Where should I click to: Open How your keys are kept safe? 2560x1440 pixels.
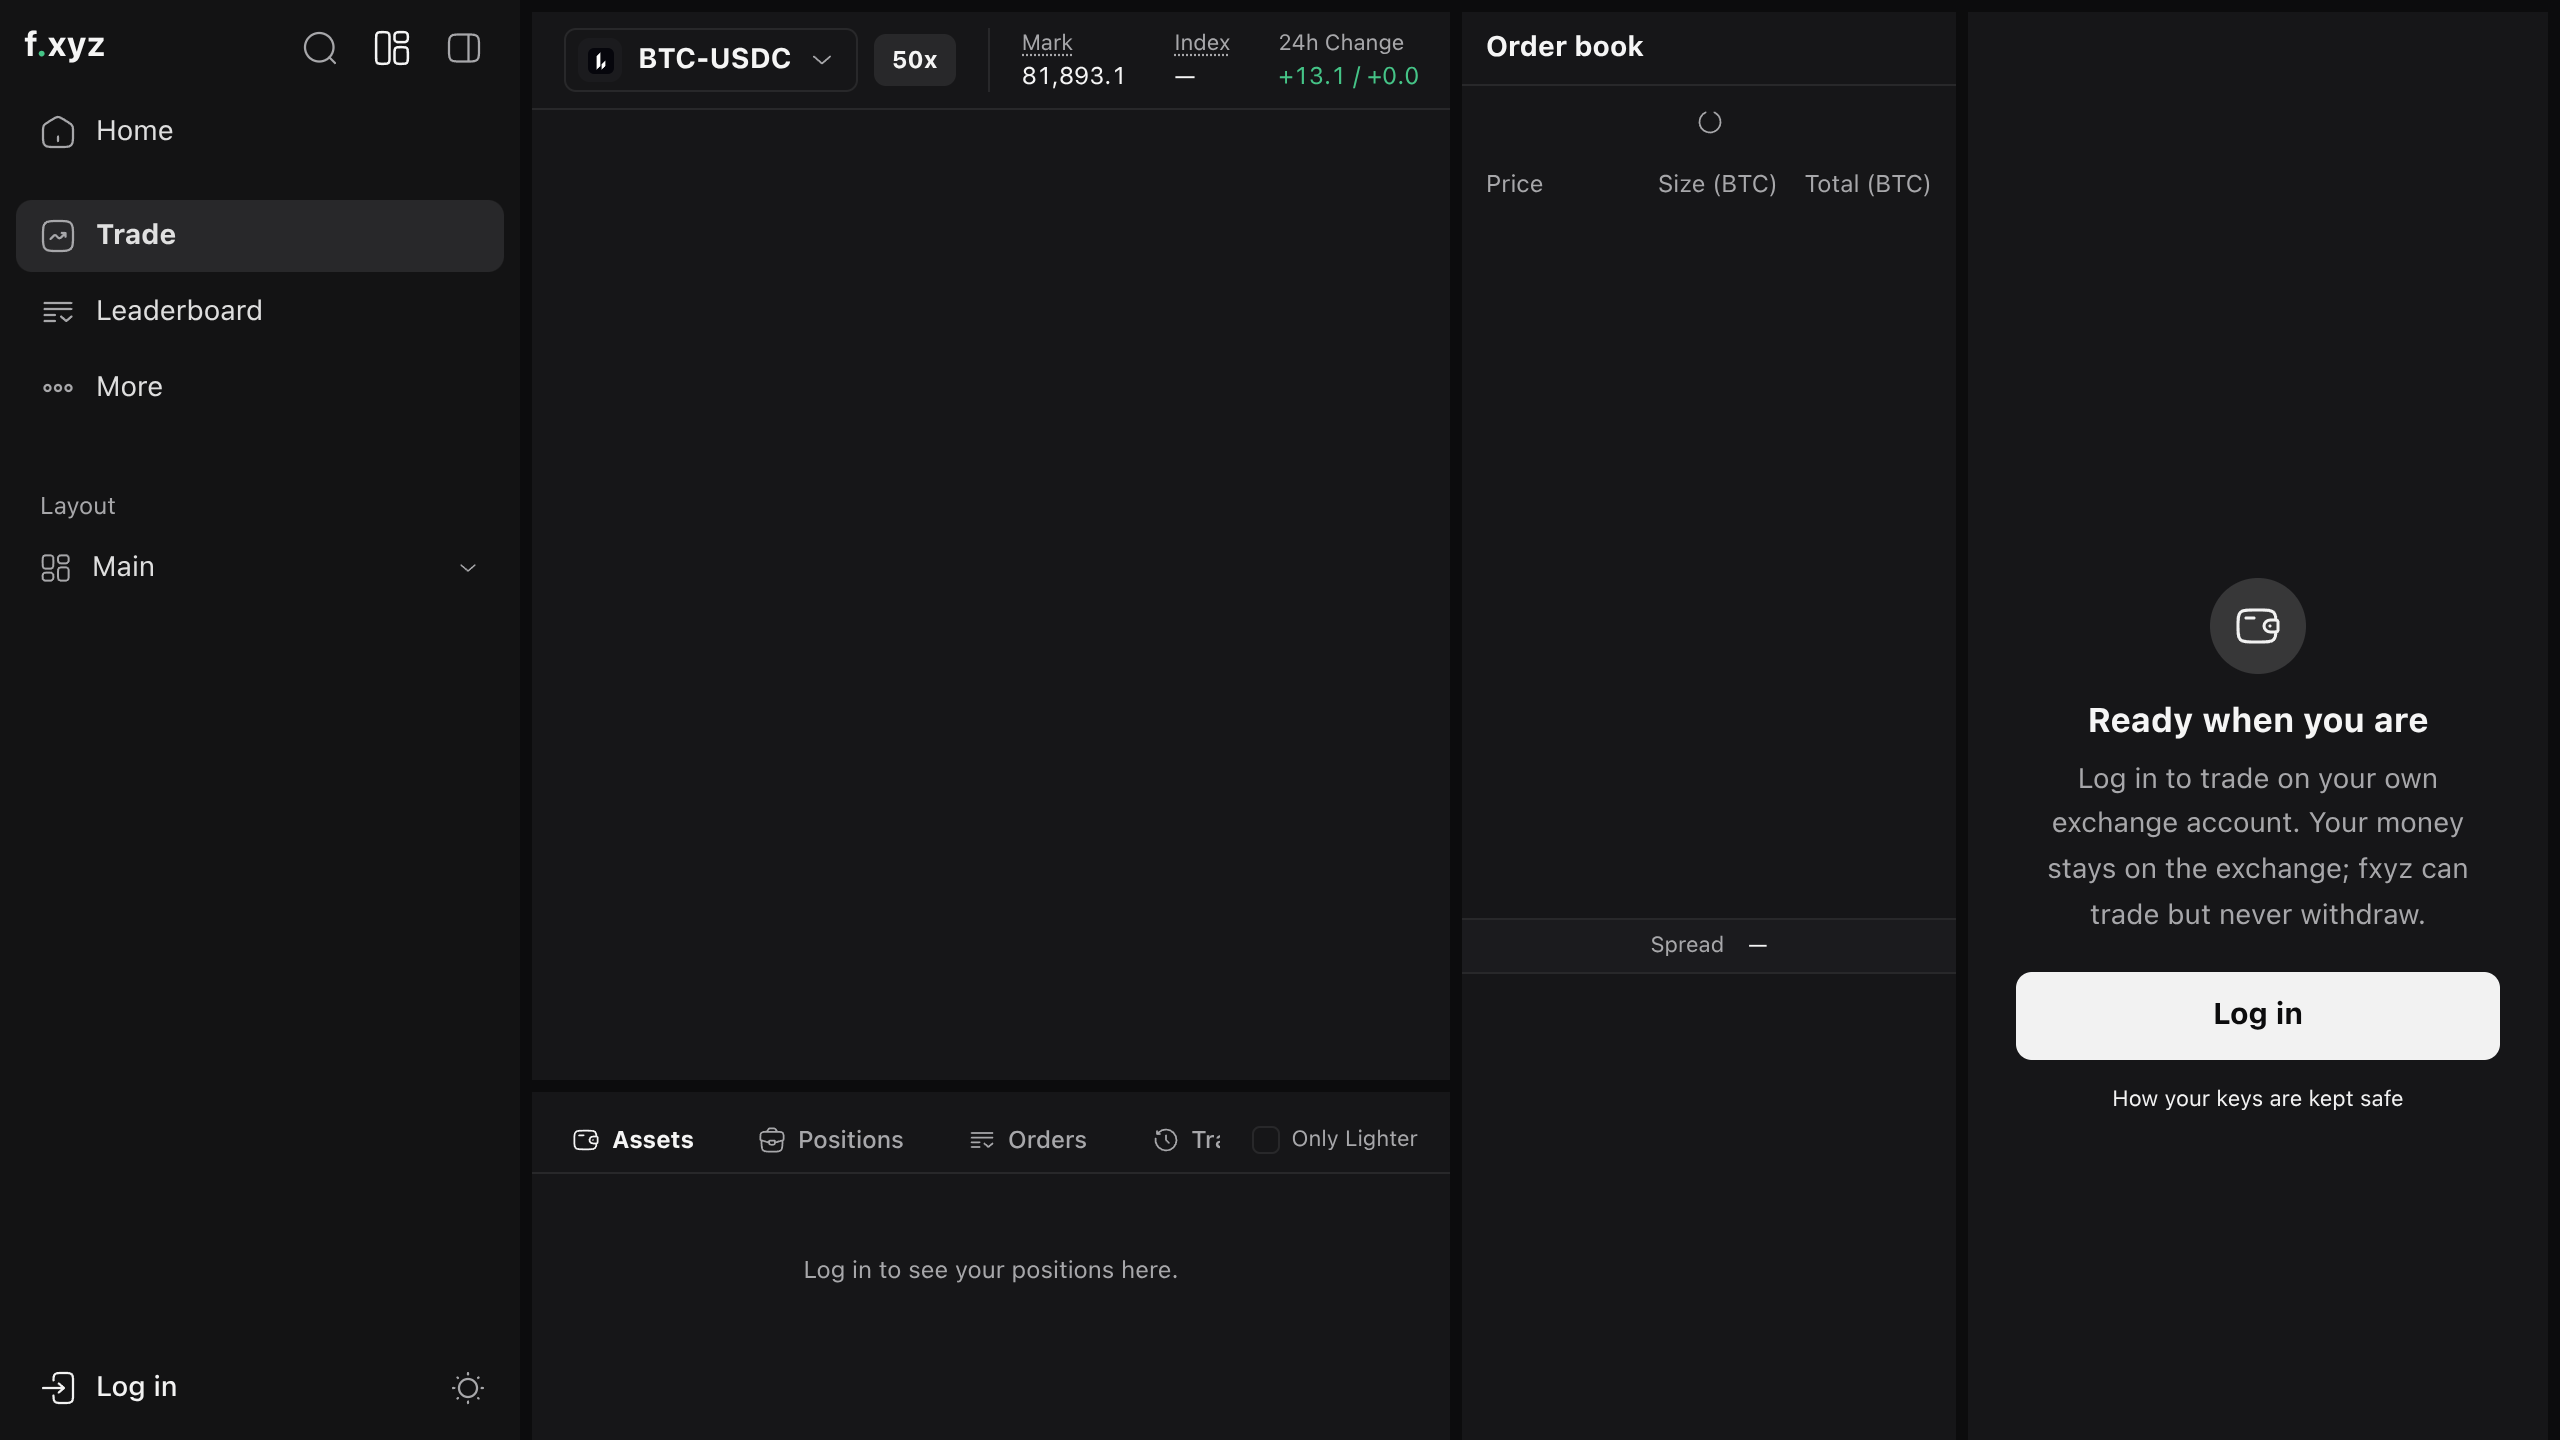click(x=2257, y=1098)
